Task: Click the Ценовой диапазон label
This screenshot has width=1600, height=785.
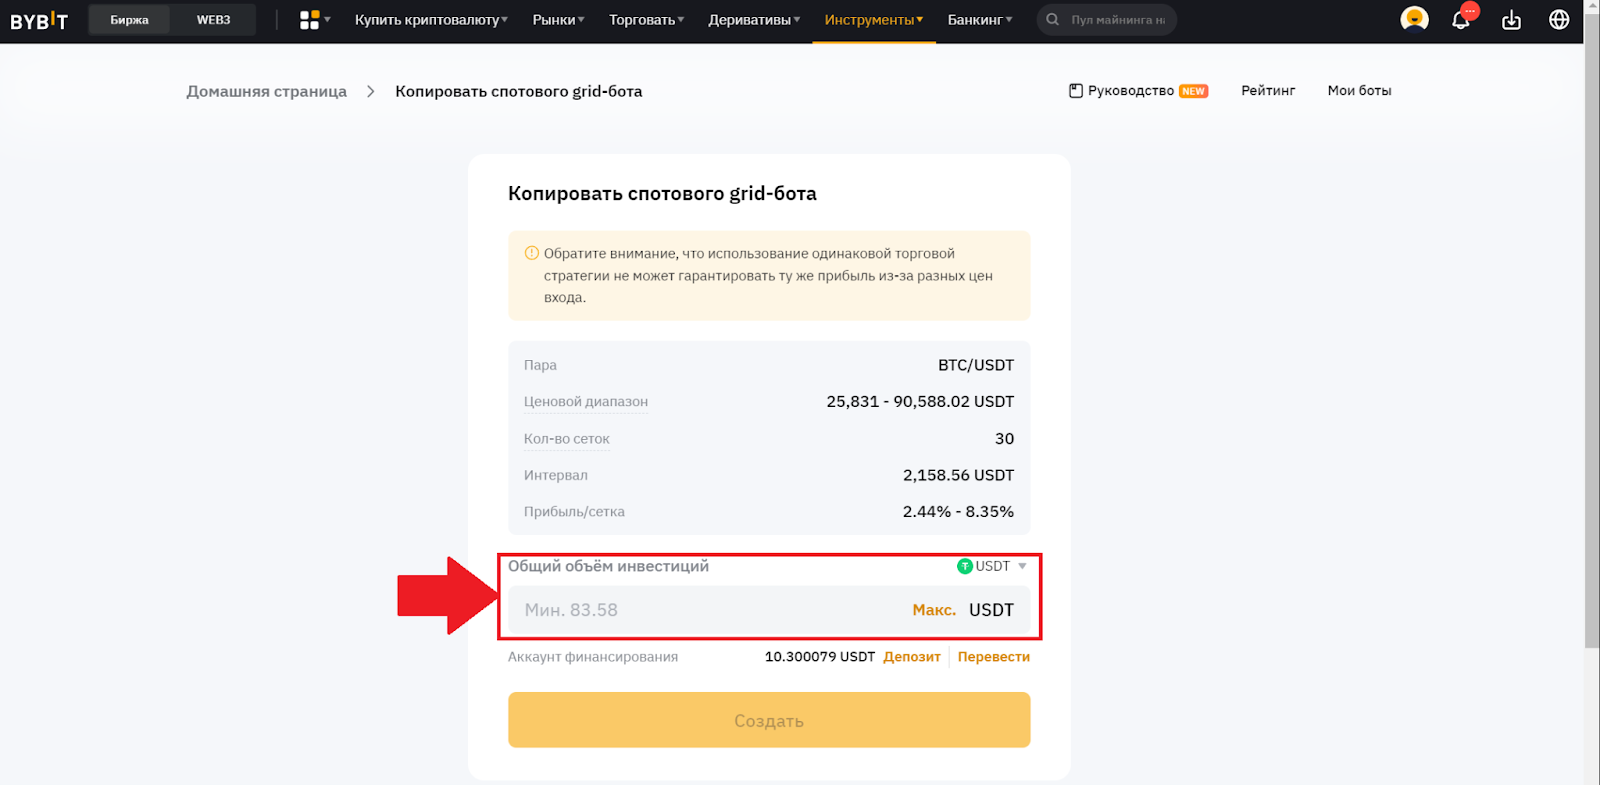Action: (586, 402)
